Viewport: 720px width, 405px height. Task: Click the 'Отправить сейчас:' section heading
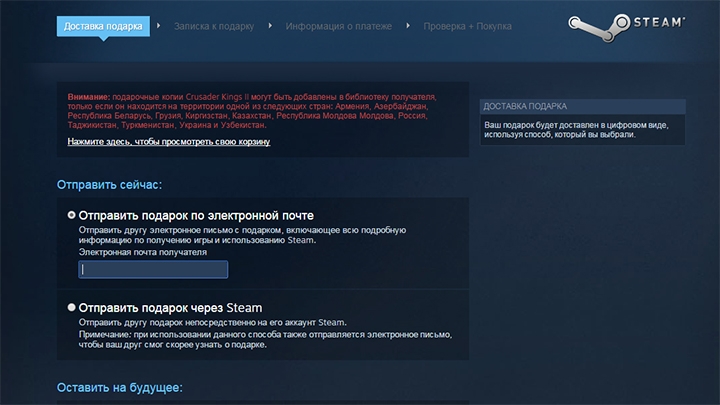click(x=109, y=184)
